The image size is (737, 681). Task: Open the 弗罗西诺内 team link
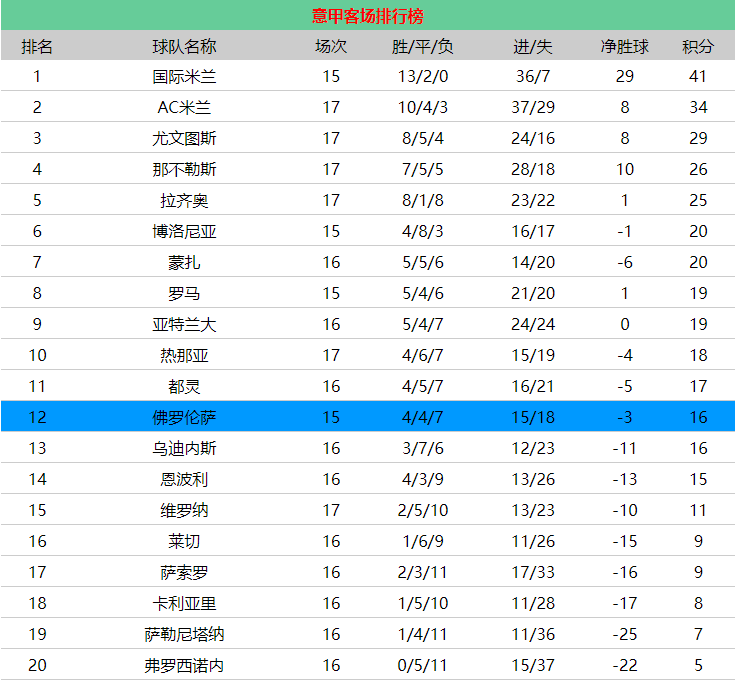tap(184, 665)
